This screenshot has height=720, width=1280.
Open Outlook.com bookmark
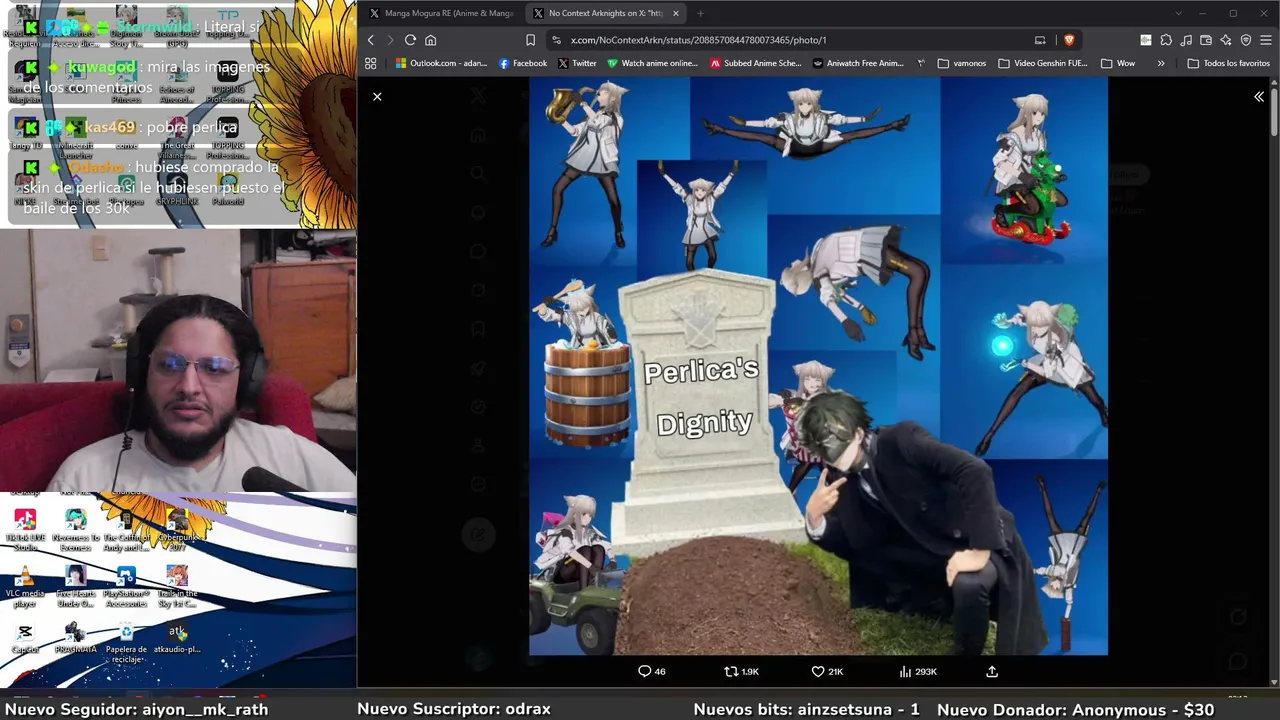point(441,63)
